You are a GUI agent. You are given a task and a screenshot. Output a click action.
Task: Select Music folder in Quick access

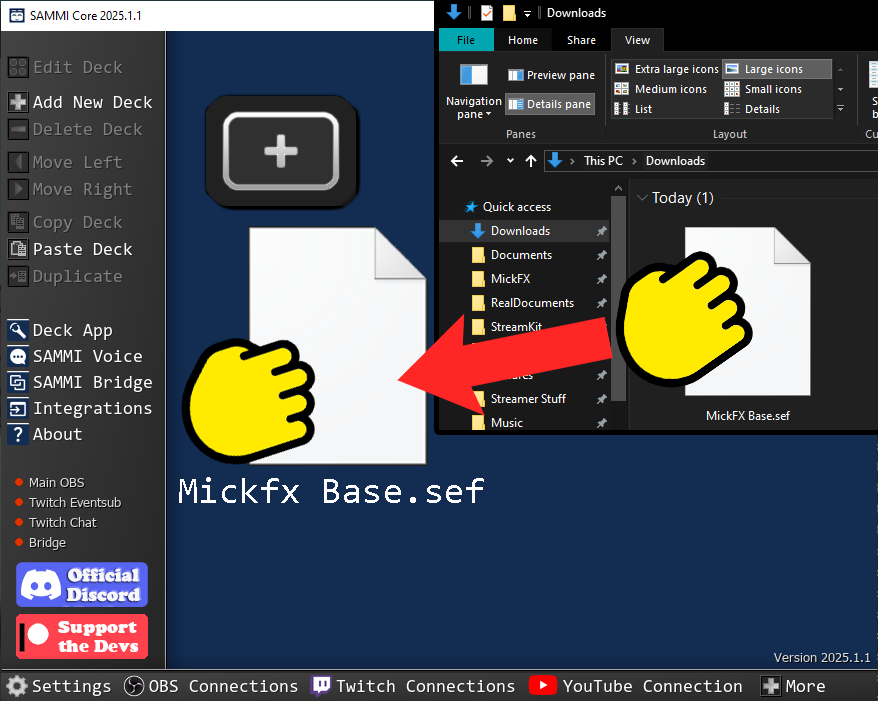(x=507, y=423)
